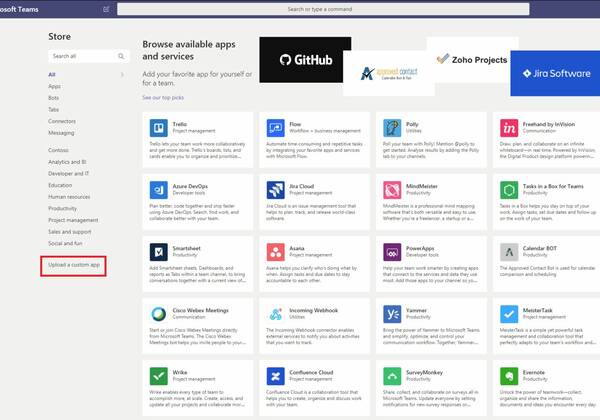Open the Flow app icon
The height and width of the screenshot is (420, 600).
click(x=276, y=128)
